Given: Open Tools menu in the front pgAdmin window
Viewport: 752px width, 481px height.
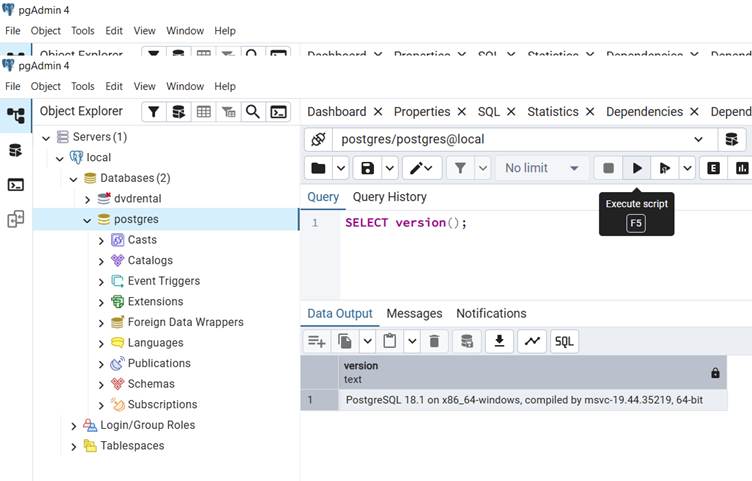Looking at the screenshot, I should click(83, 86).
